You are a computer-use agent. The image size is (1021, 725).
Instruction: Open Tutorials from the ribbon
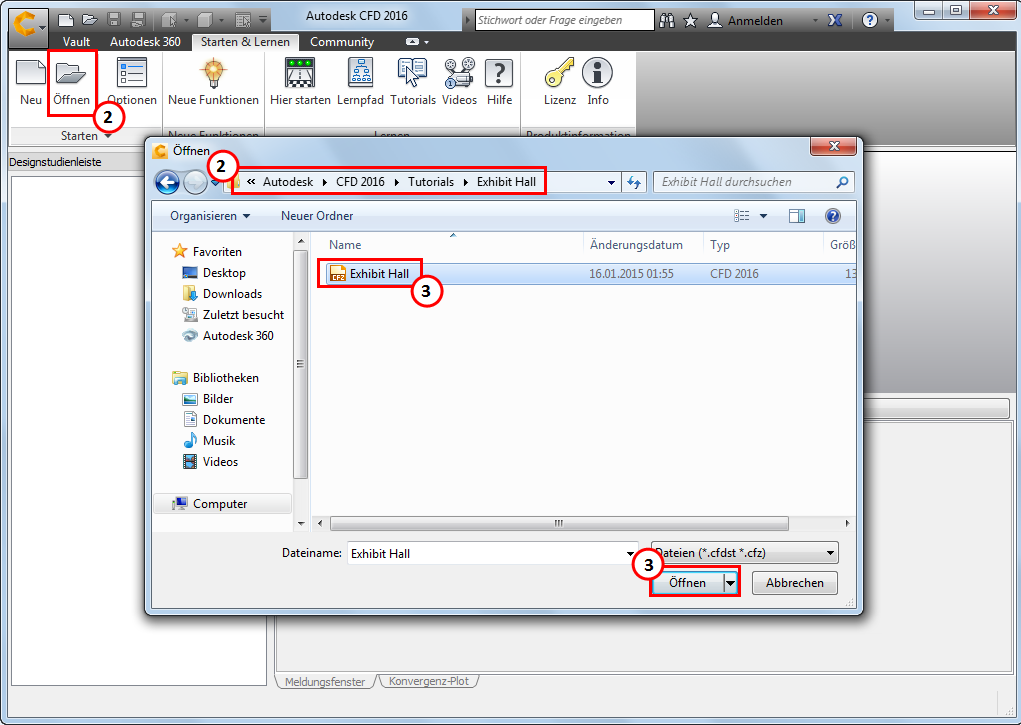tap(413, 81)
